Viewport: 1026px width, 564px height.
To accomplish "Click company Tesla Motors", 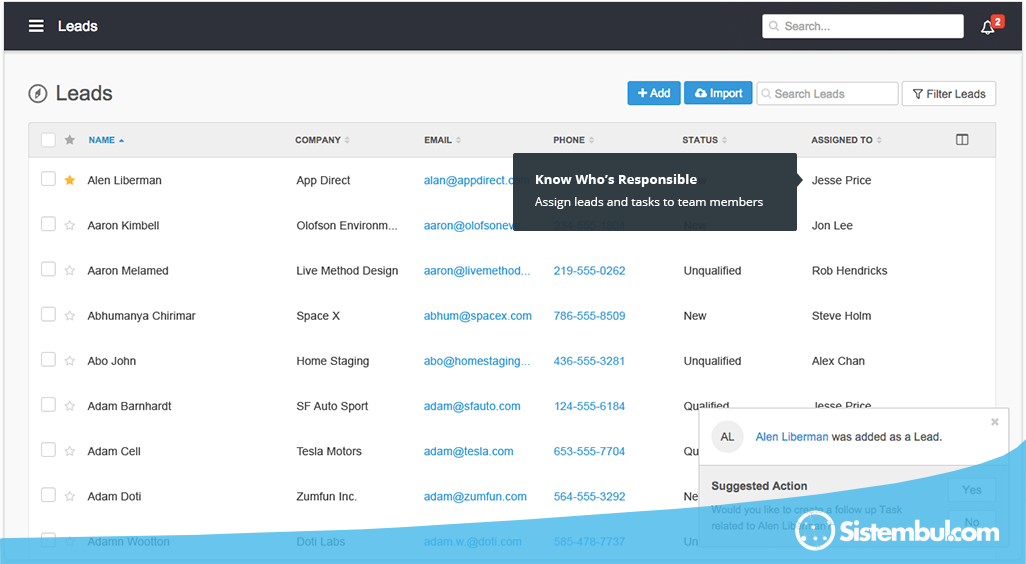I will tap(328, 451).
